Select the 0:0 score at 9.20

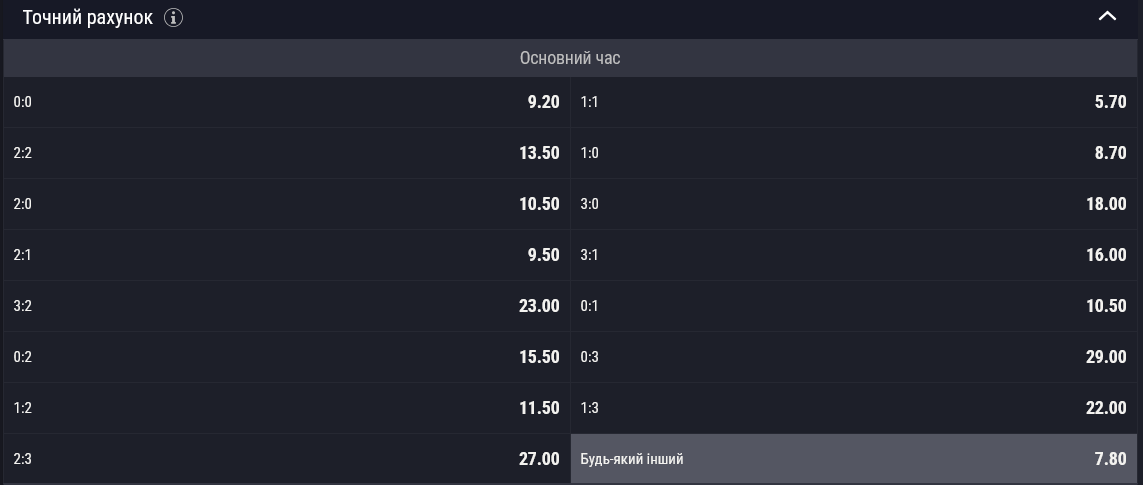(x=286, y=102)
